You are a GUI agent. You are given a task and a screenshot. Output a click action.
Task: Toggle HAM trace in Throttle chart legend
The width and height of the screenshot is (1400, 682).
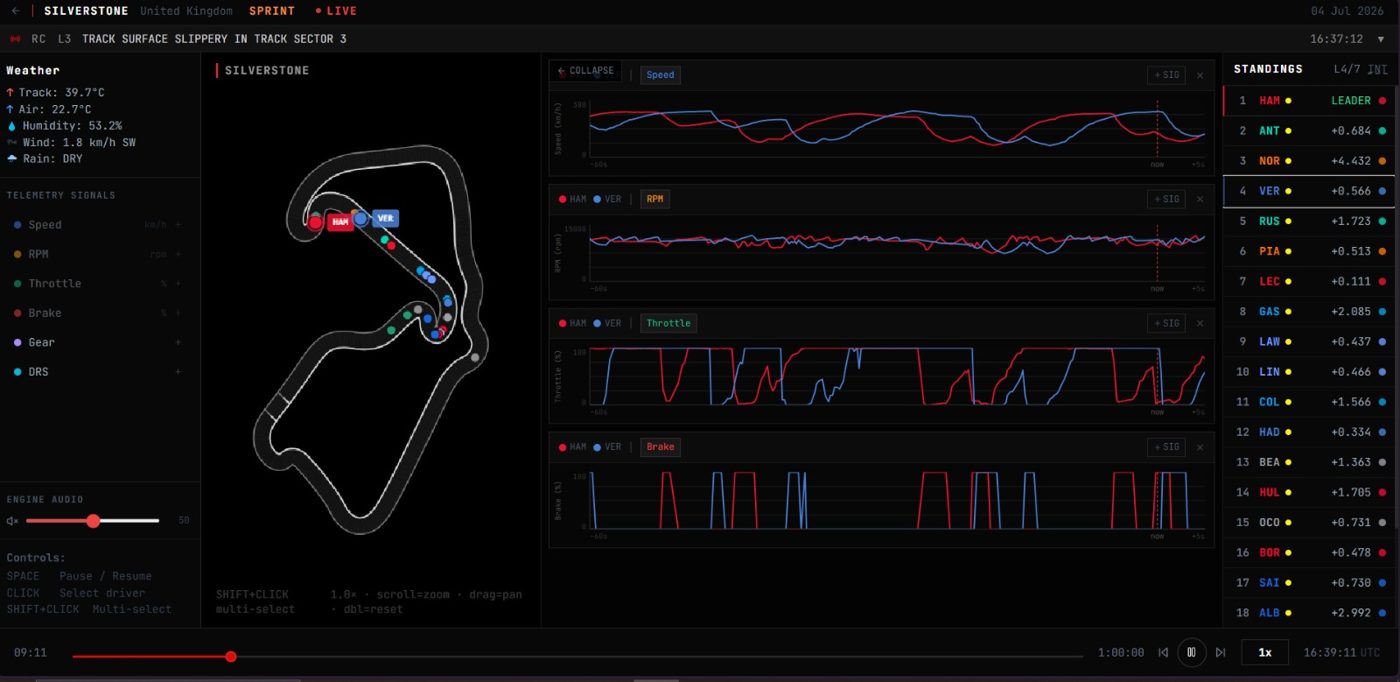coord(572,323)
